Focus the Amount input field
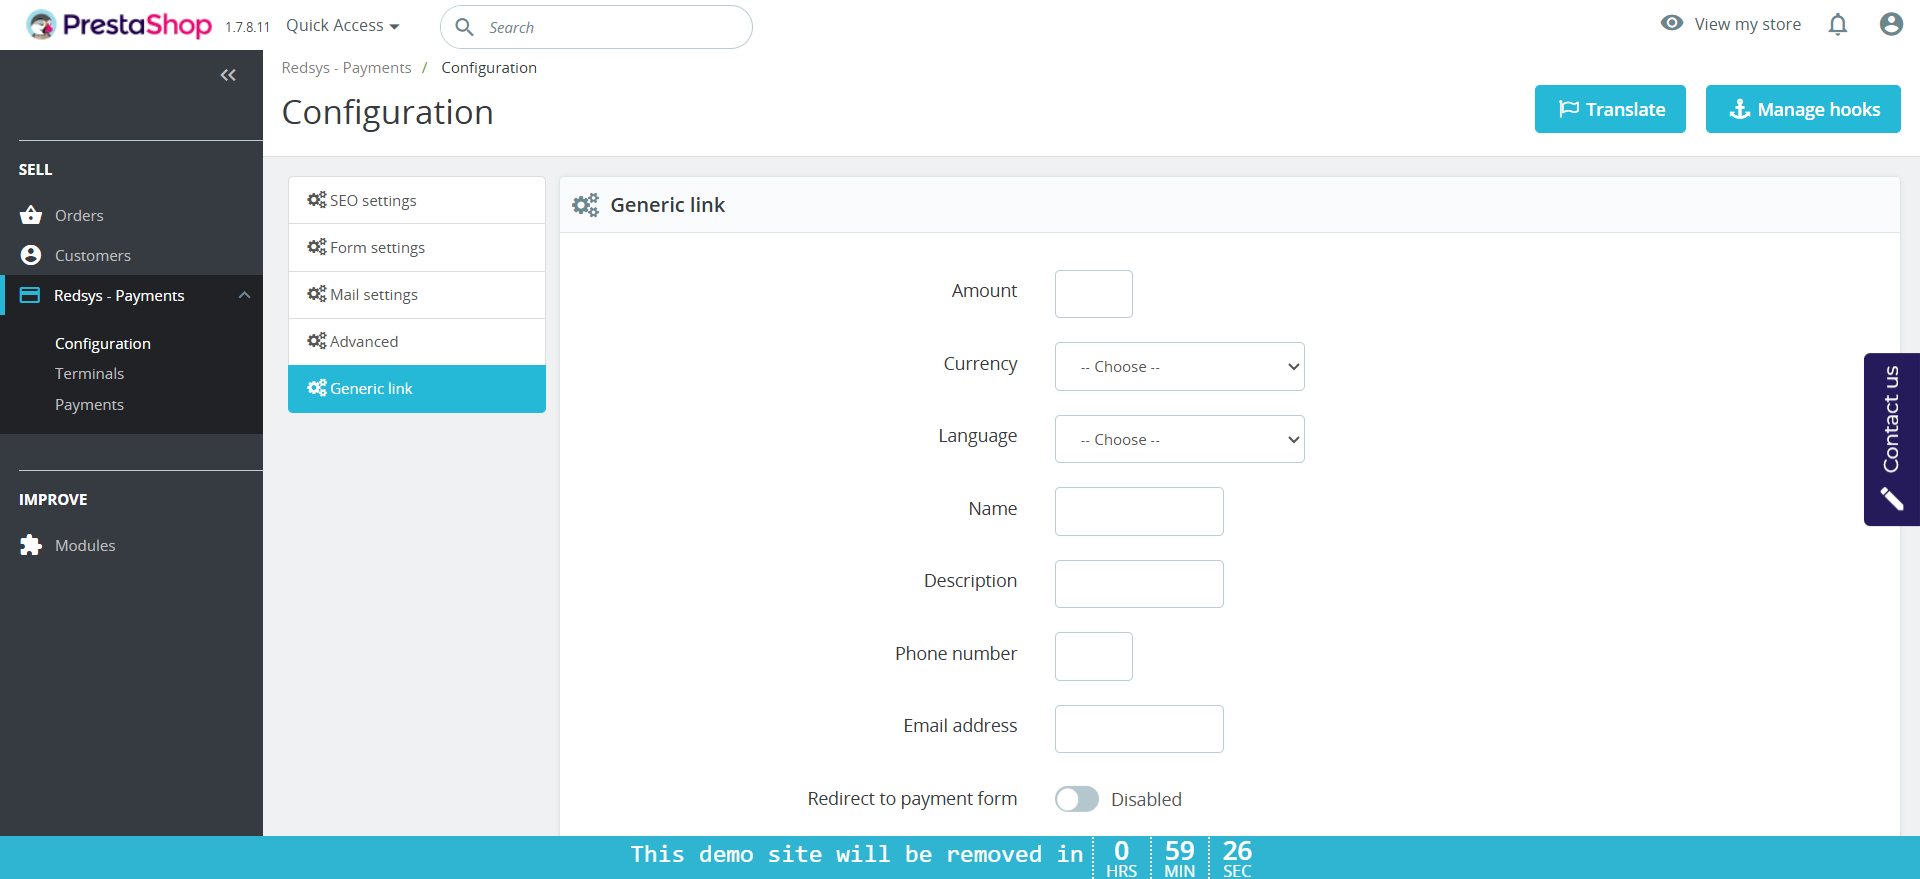Screen dimensions: 1920x879 (x=1094, y=294)
